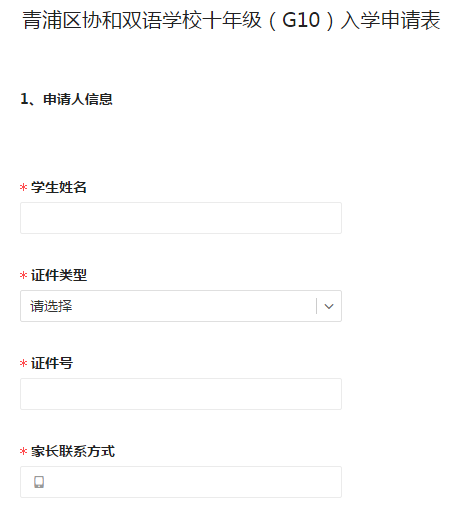The image size is (459, 513).
Task: Focus the 证件号 text box
Action: coord(181,394)
